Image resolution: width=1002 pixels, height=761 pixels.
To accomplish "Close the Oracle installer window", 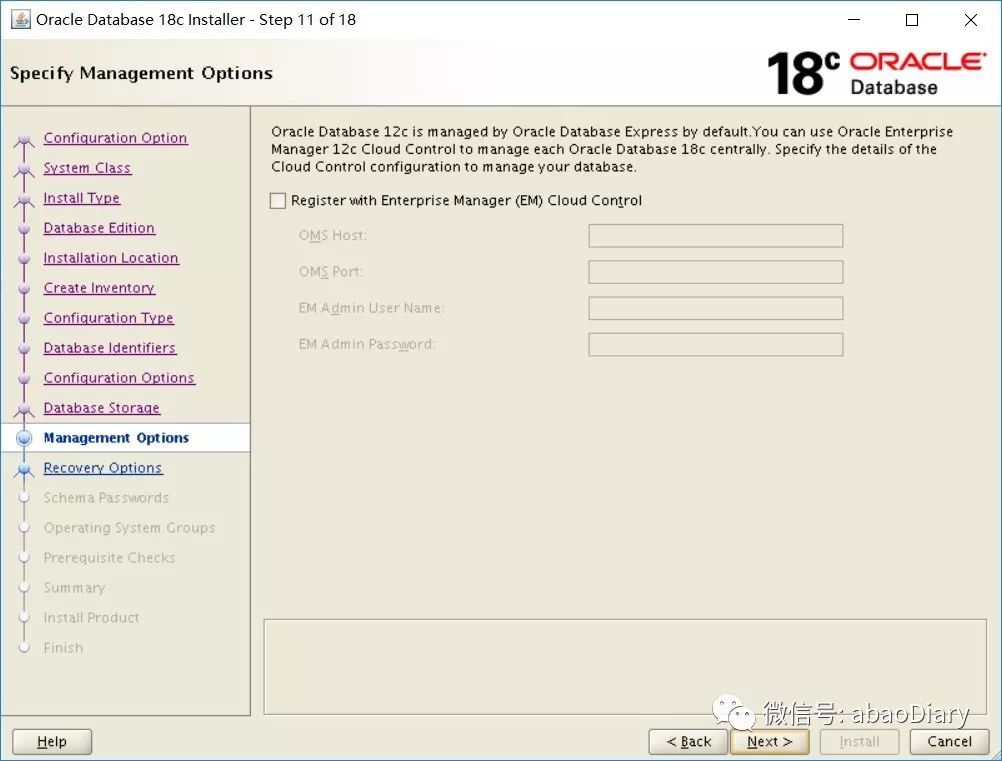I will [x=971, y=20].
